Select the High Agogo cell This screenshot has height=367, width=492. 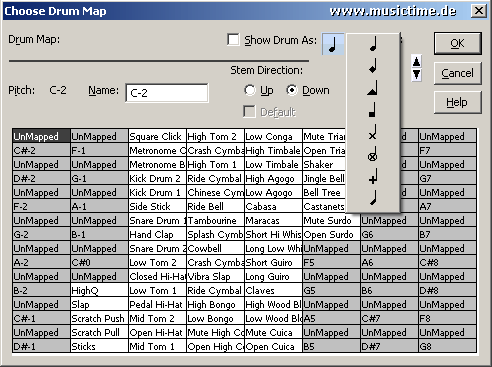[x=273, y=178]
